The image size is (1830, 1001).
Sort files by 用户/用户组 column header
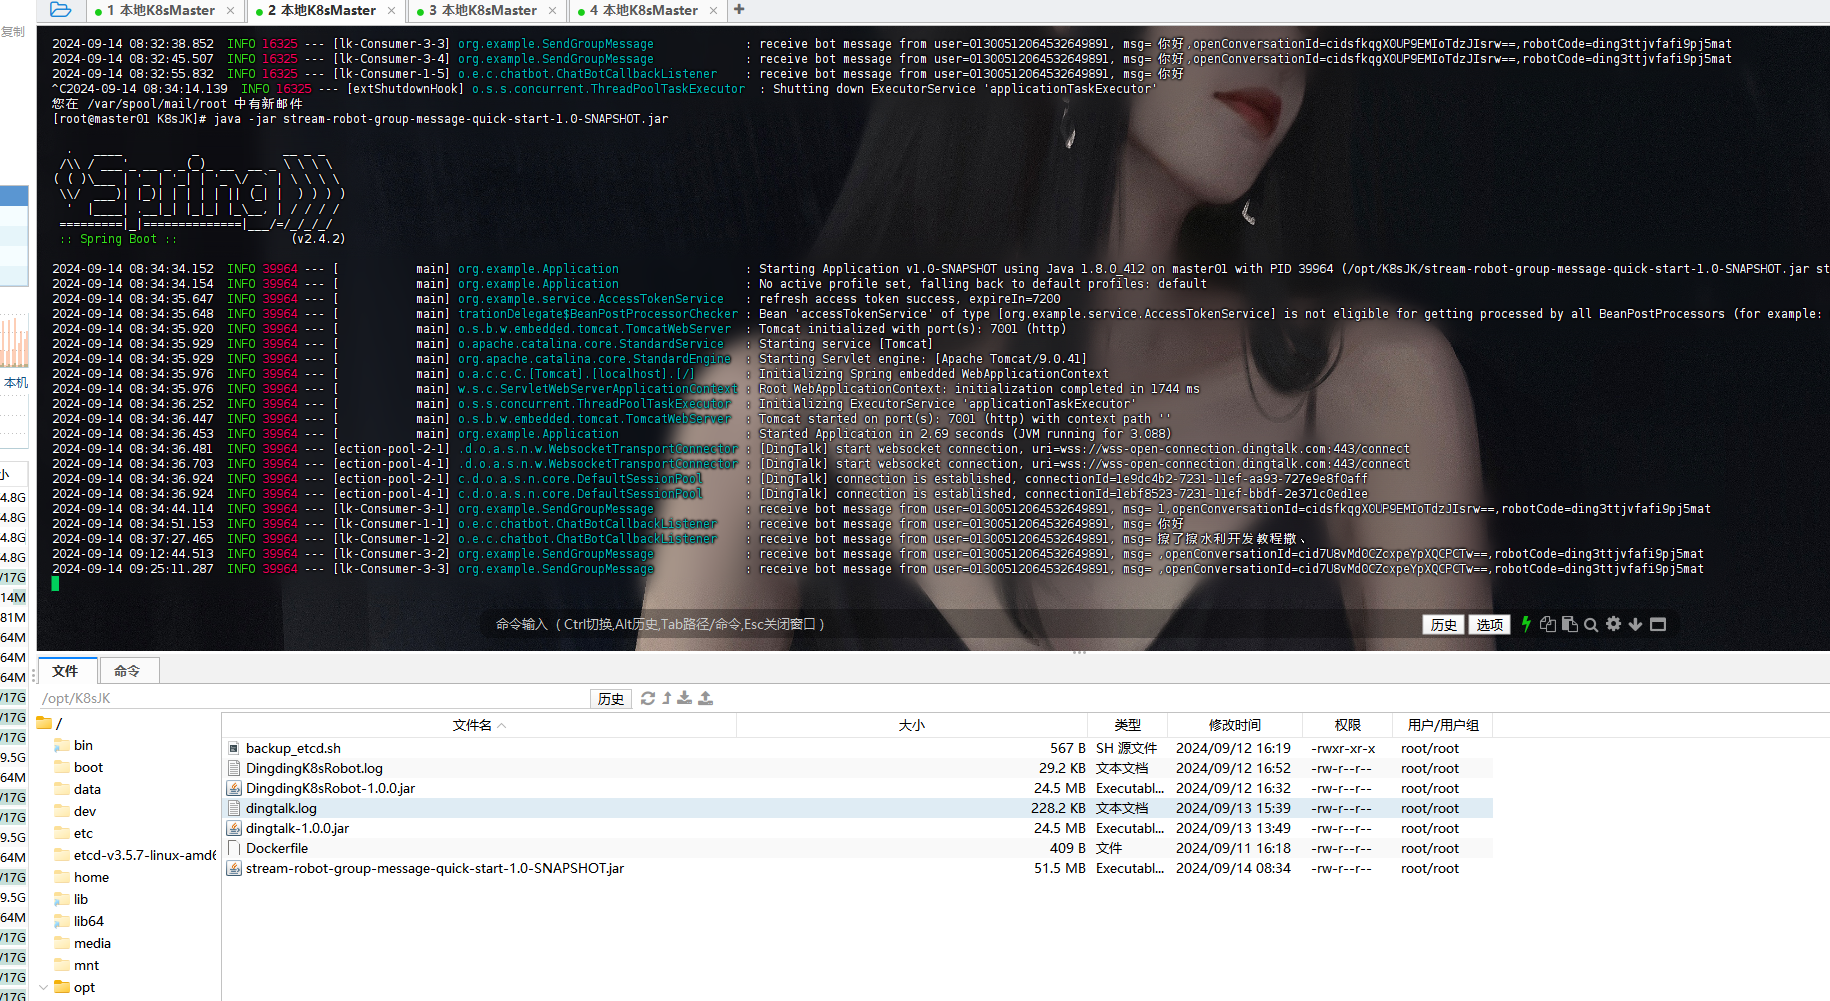pos(1443,725)
